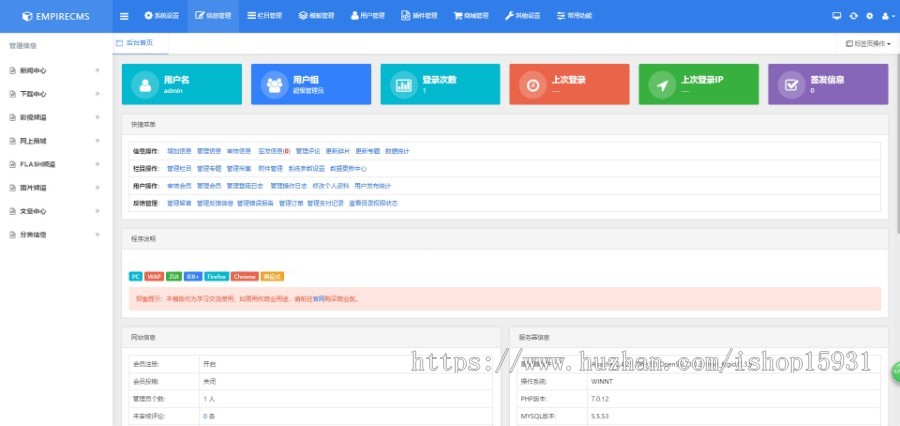Open the 管理订单 quick link

click(x=291, y=203)
